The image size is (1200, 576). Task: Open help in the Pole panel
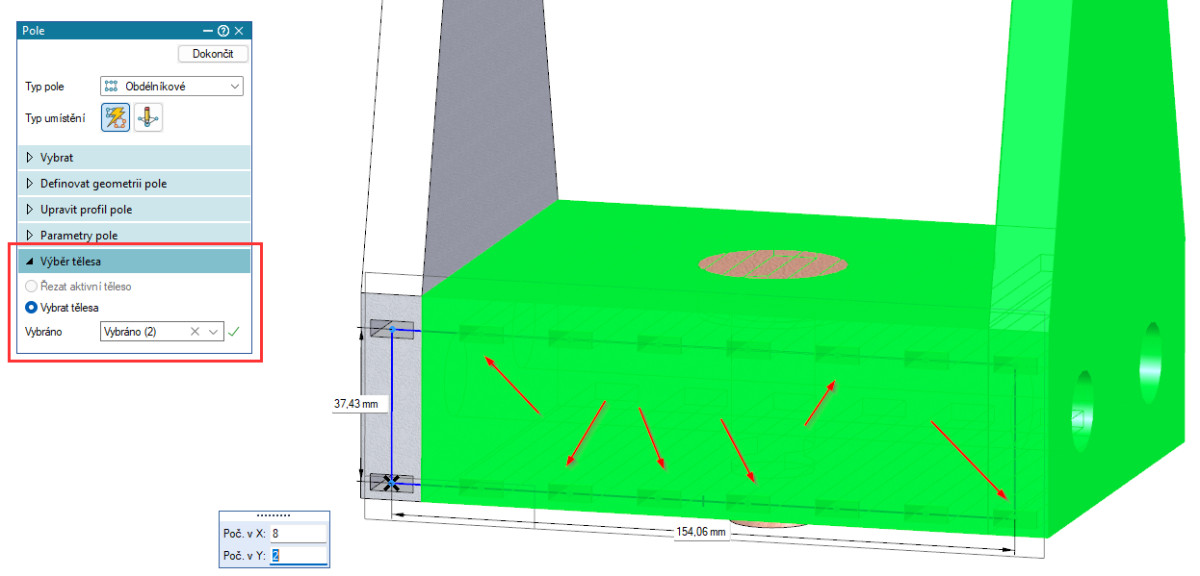(223, 31)
